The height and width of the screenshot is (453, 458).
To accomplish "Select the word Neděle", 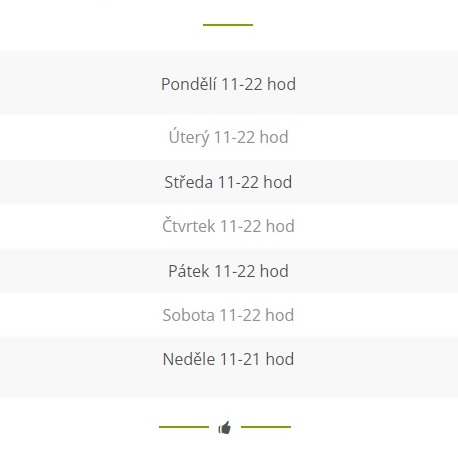I will (189, 359).
